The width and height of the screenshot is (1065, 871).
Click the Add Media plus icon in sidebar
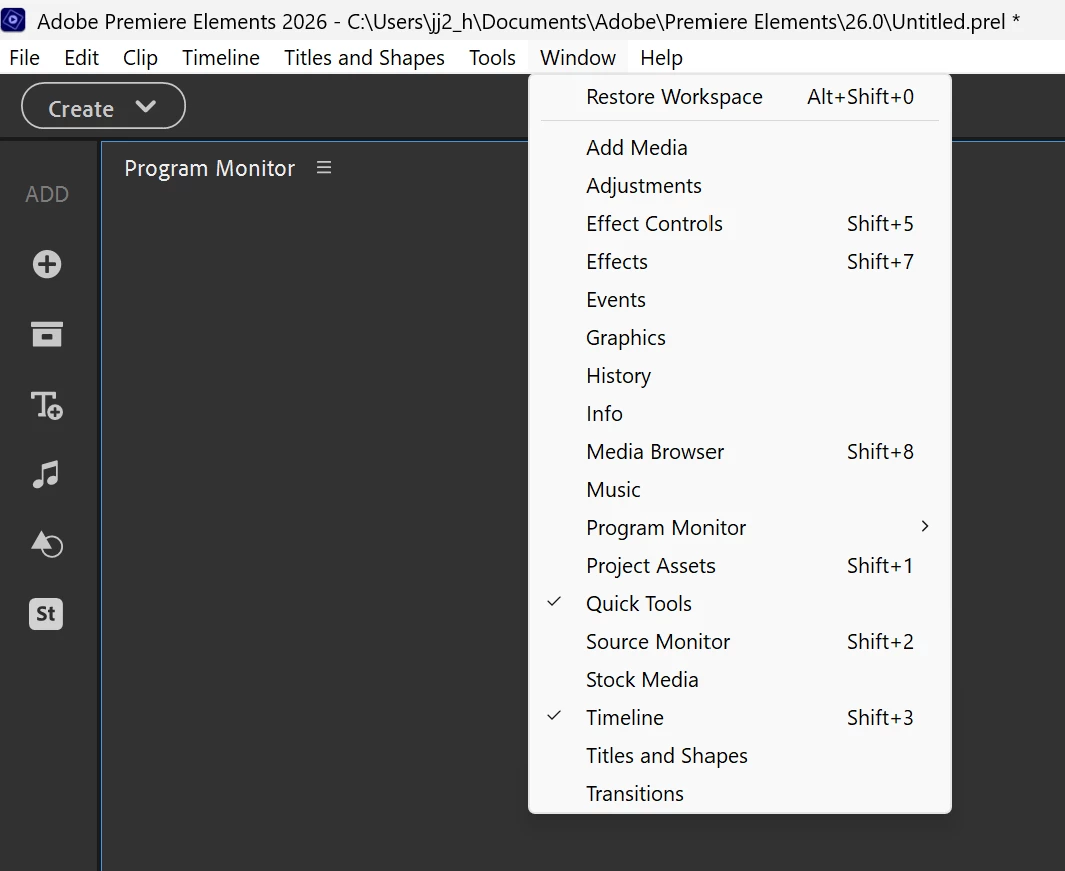pyautogui.click(x=47, y=264)
